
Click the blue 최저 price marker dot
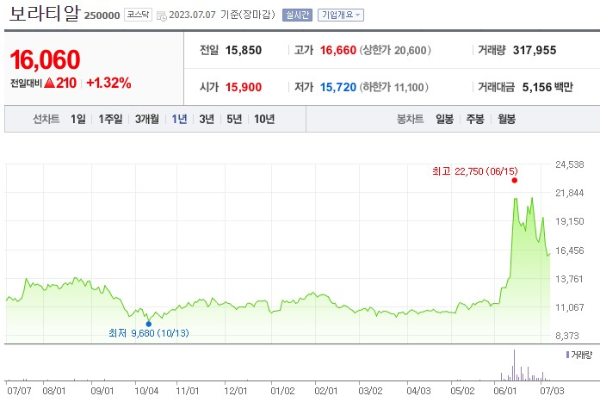pos(148,324)
